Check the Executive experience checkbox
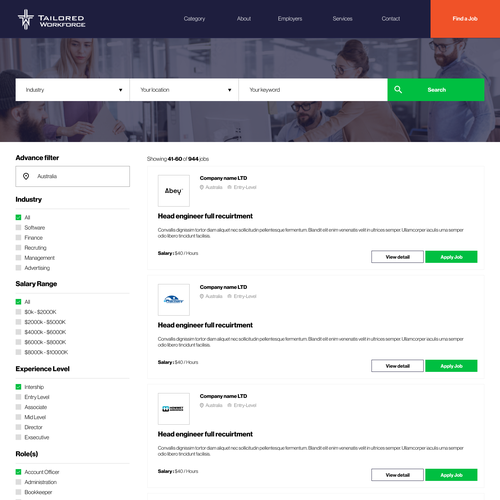The width and height of the screenshot is (500, 500). (x=18, y=437)
